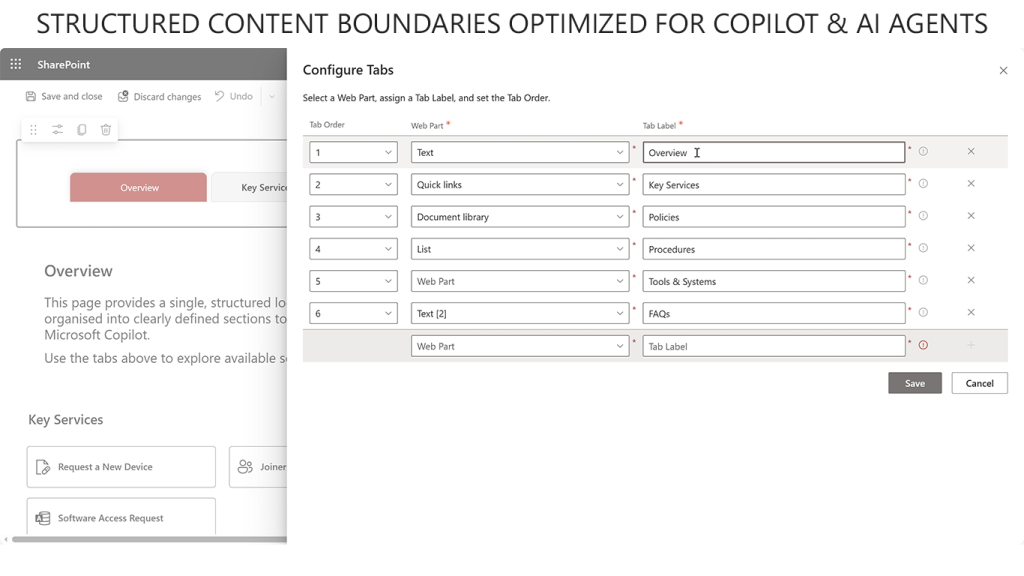Open web part properties sliders icon
Screen dimensions: 1024x576
point(57,130)
